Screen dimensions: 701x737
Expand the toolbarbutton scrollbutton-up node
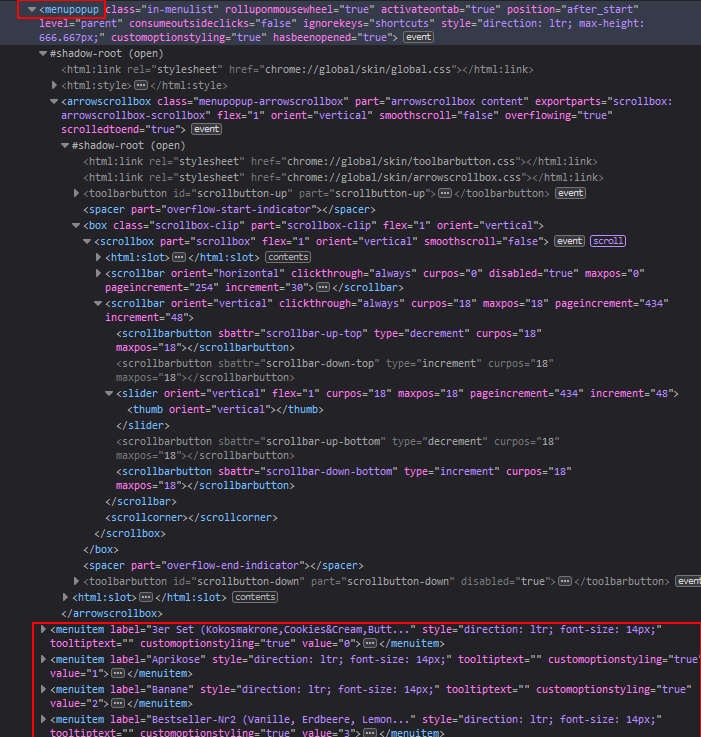(x=77, y=193)
